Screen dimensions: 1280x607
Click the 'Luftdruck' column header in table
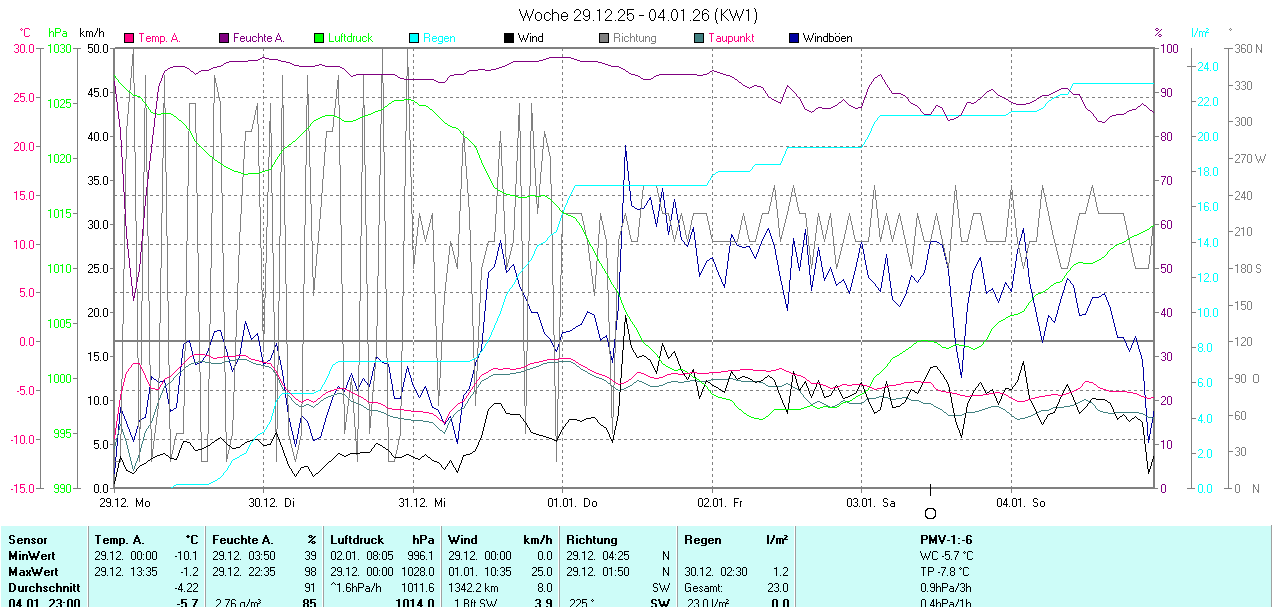click(358, 540)
